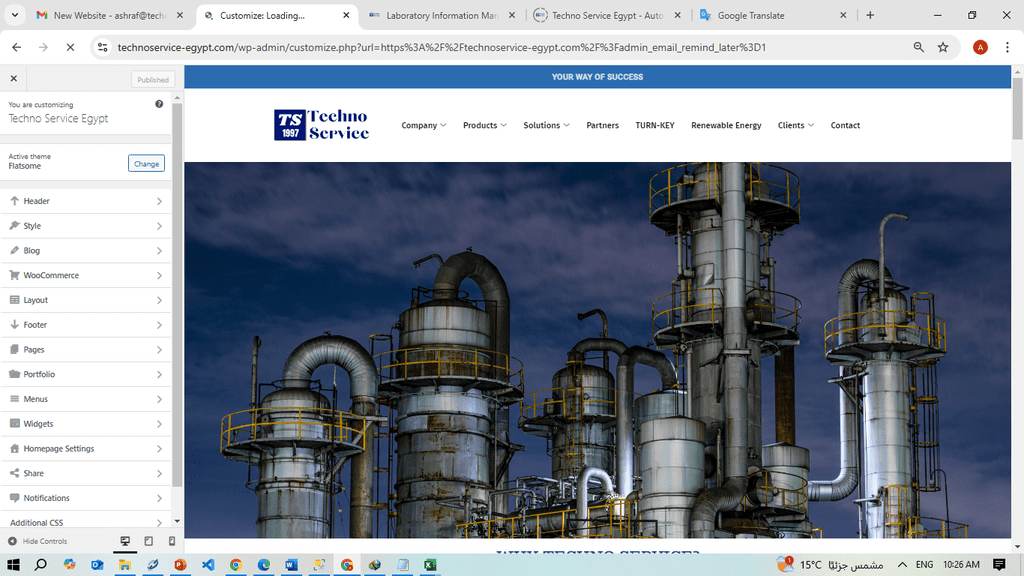Open the Notifications settings section
Screen dimensions: 1024x576
[x=86, y=498]
